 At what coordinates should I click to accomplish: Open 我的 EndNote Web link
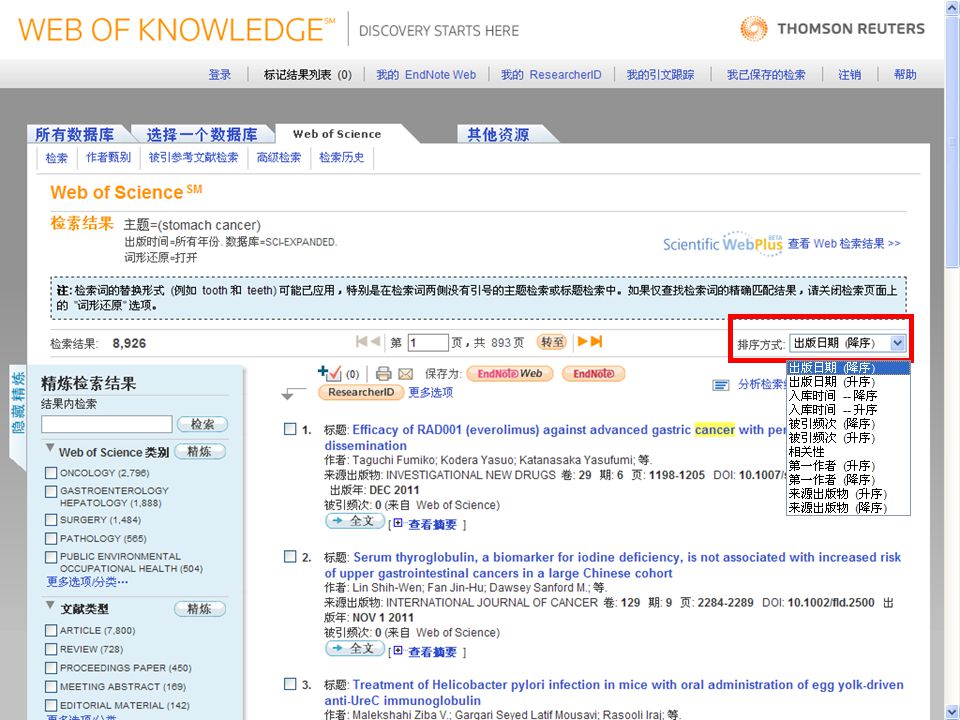[x=426, y=75]
